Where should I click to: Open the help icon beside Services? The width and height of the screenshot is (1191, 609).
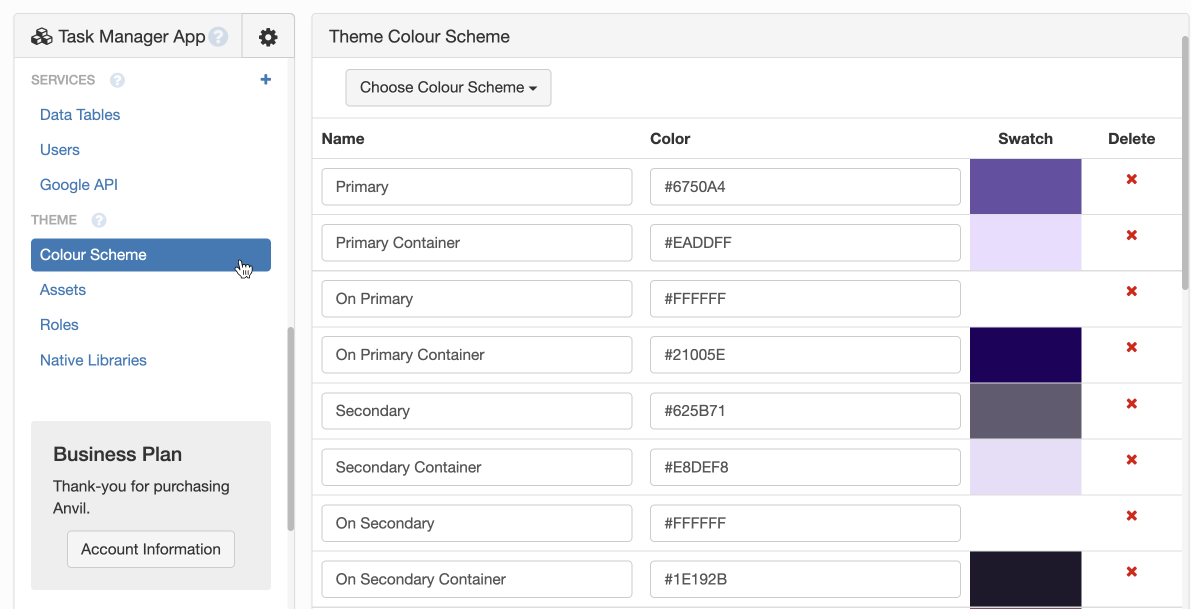(x=117, y=80)
